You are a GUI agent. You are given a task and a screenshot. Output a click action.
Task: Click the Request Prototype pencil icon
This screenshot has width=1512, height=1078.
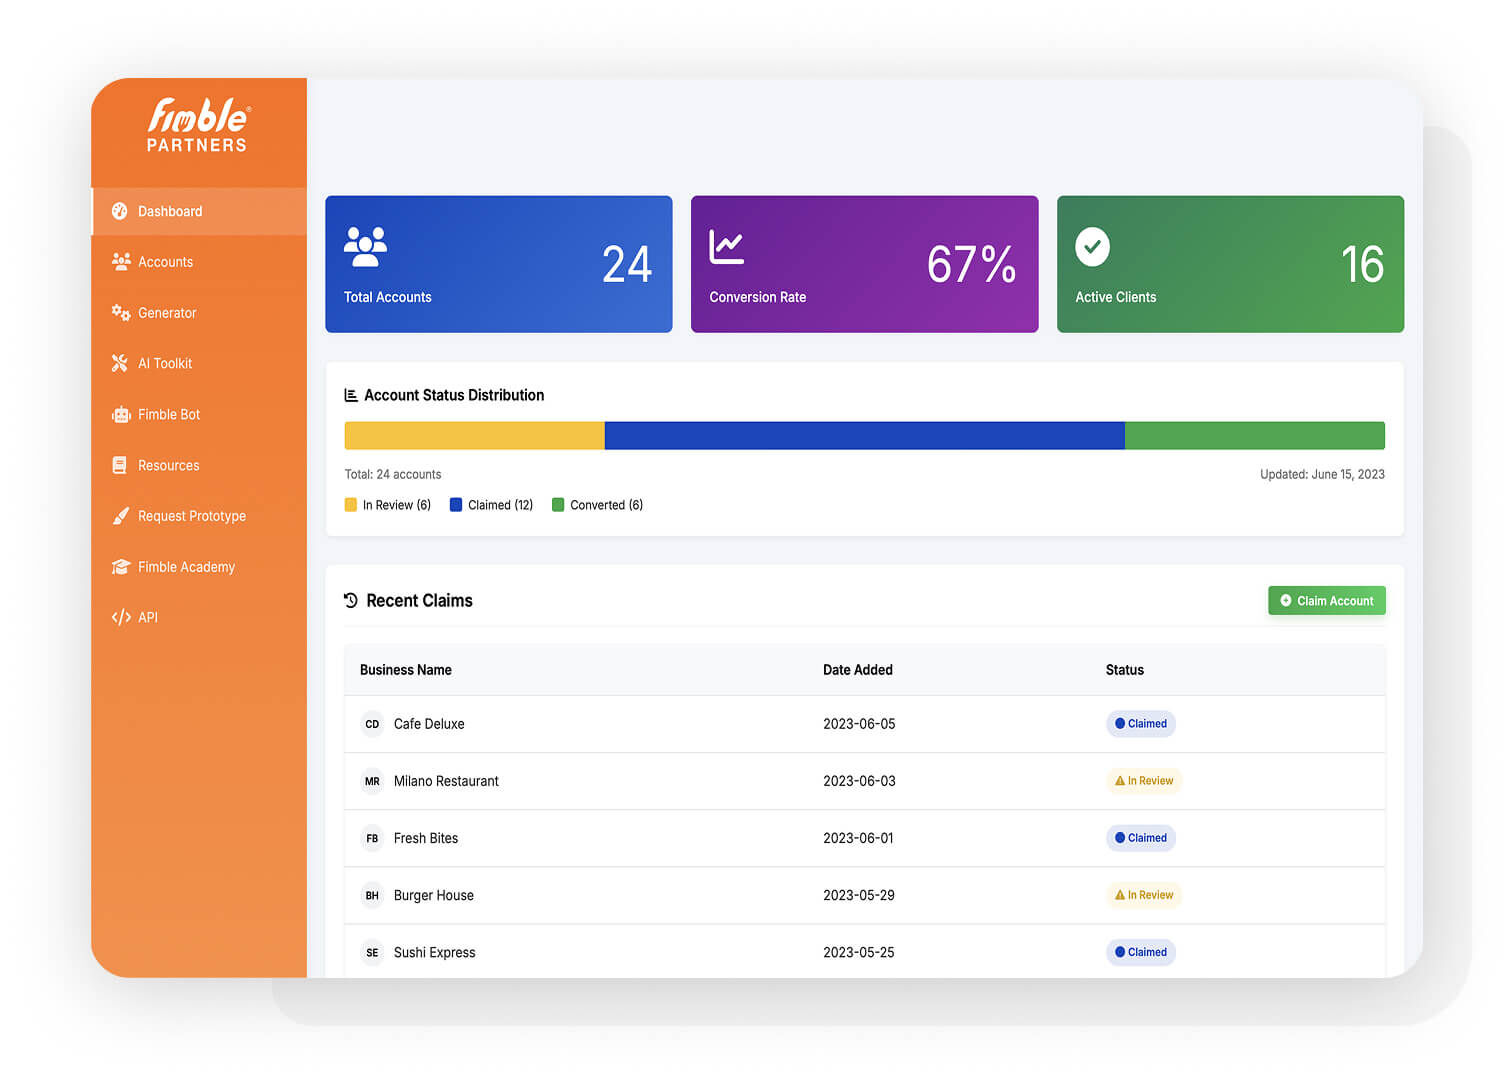tap(120, 516)
